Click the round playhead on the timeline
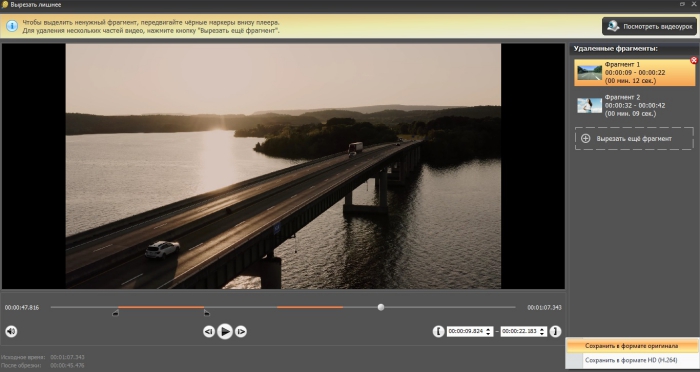 (x=381, y=307)
